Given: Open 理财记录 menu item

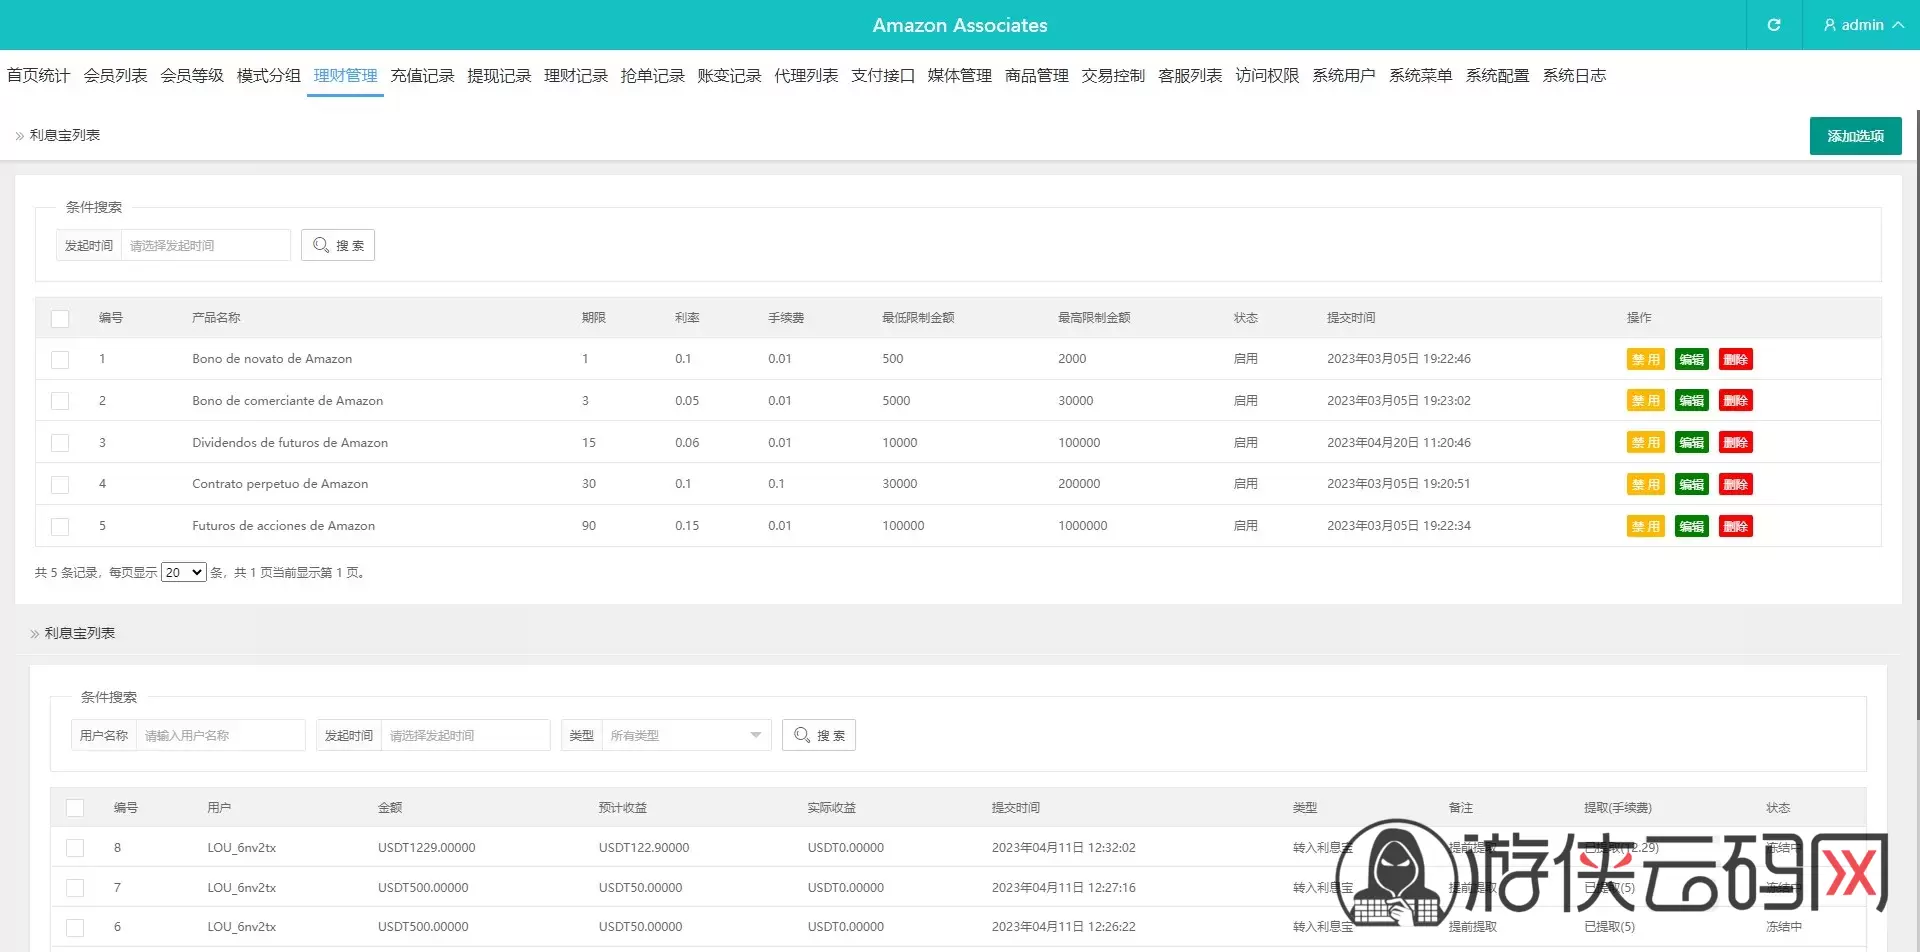Looking at the screenshot, I should [x=576, y=75].
